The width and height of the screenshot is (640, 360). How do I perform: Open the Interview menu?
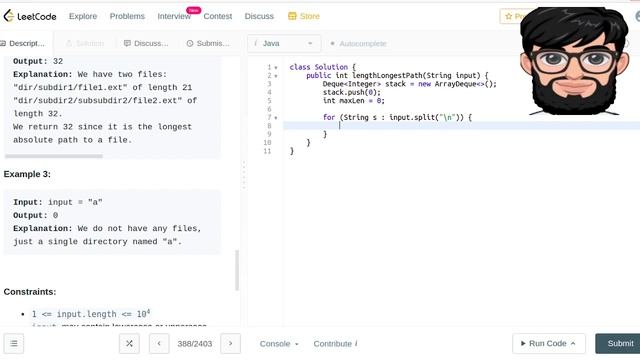click(174, 16)
